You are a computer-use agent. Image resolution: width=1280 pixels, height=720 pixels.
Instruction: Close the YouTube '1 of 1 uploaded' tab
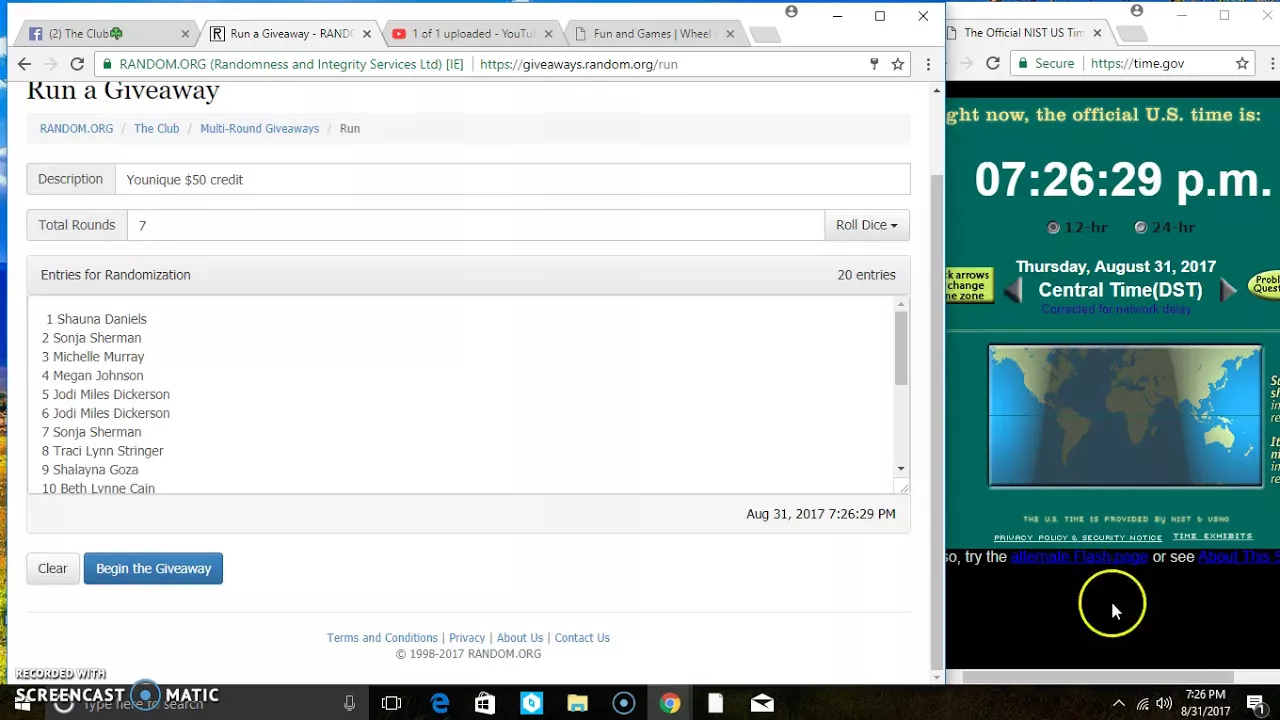pos(548,34)
